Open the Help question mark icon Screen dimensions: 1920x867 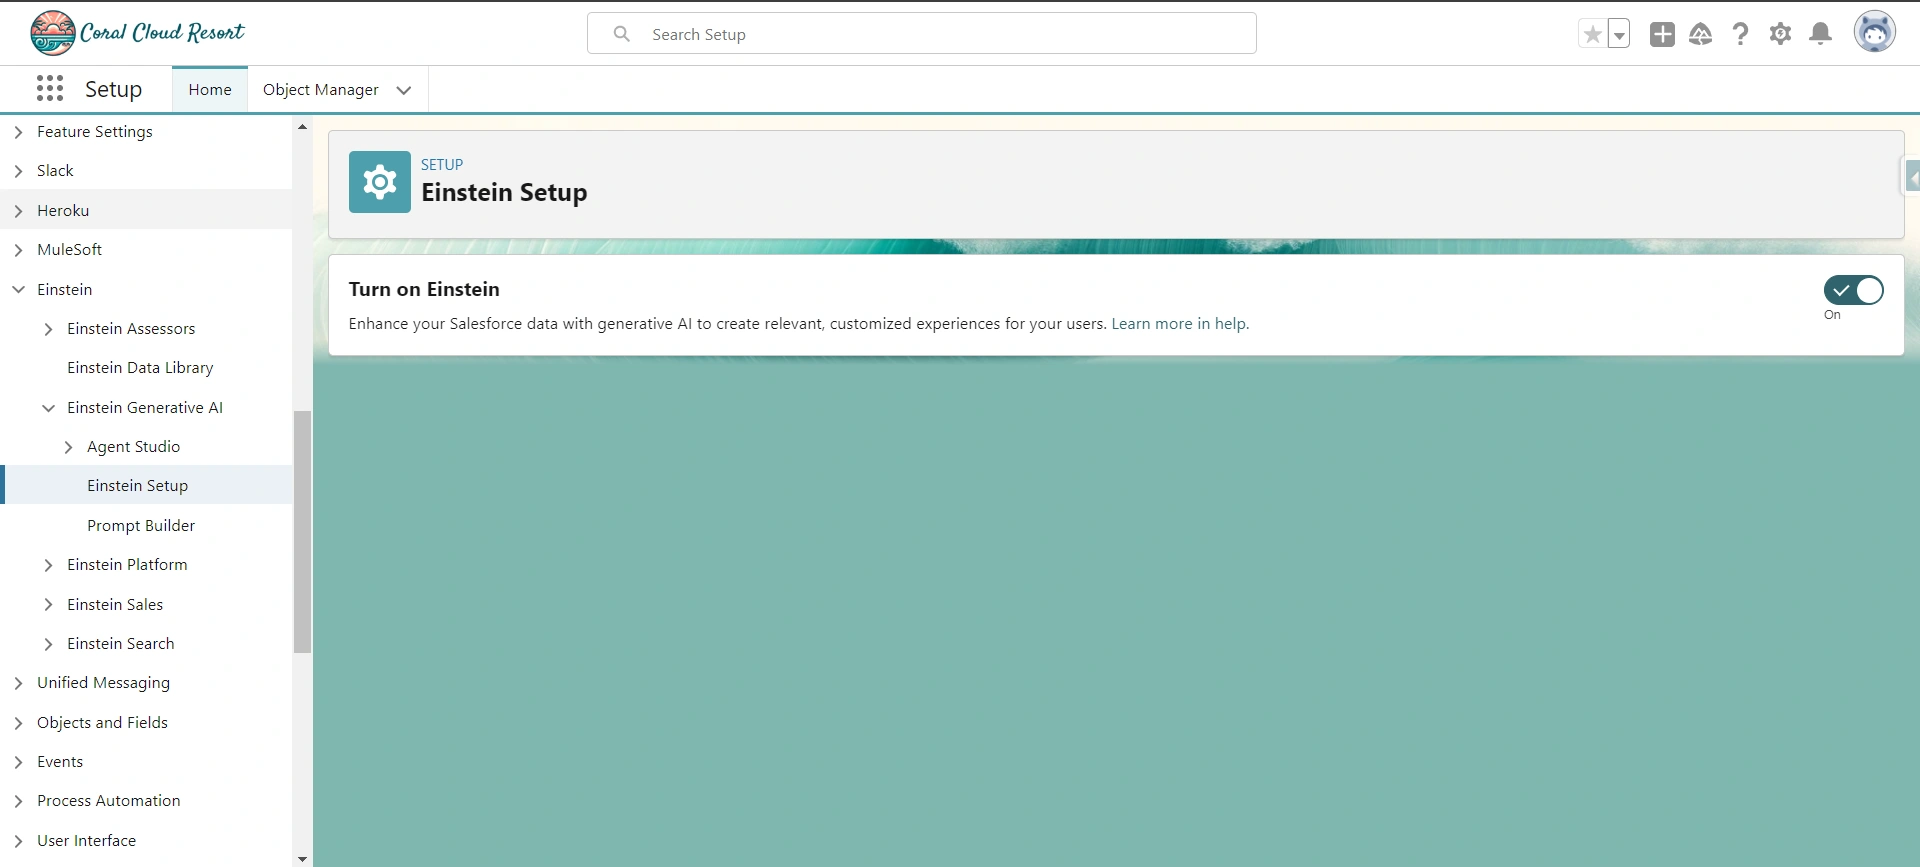click(1741, 34)
